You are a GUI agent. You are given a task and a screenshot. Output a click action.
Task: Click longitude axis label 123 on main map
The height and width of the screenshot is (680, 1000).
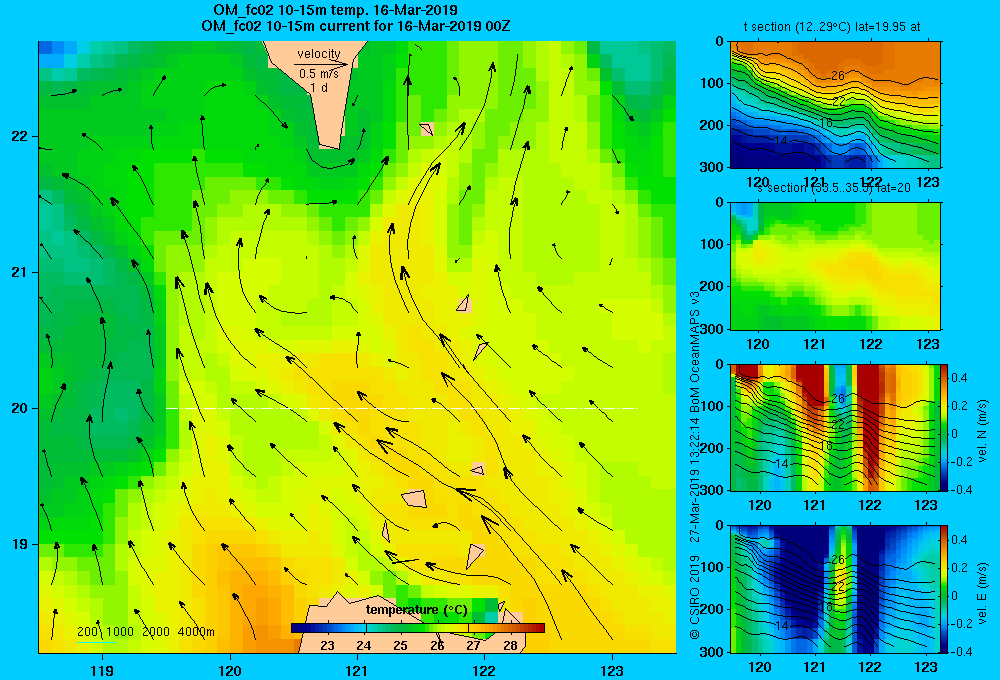(612, 670)
